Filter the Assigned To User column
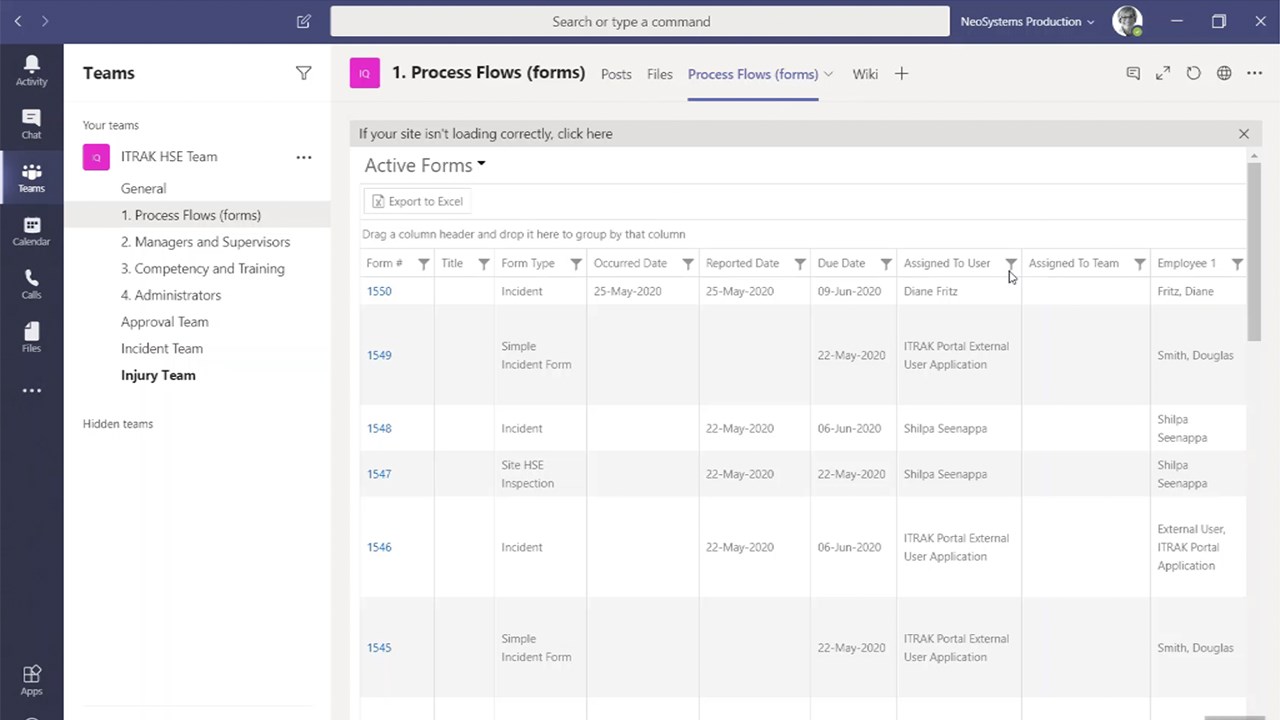Viewport: 1280px width, 720px height. (x=1011, y=264)
